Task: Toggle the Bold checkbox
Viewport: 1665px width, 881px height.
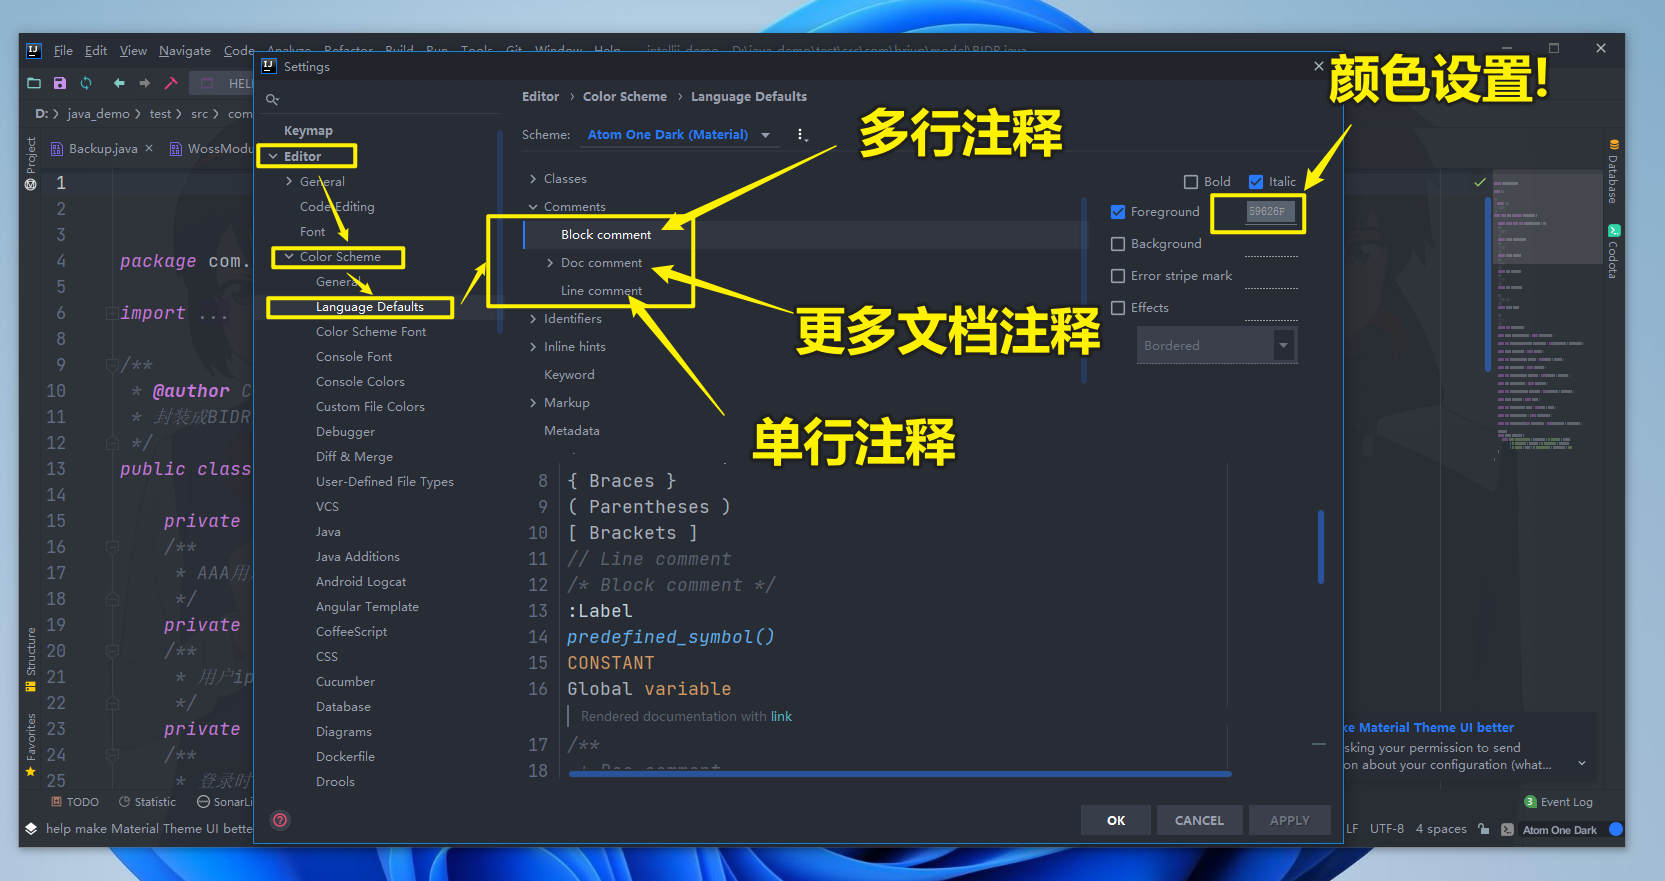Action: click(x=1191, y=182)
